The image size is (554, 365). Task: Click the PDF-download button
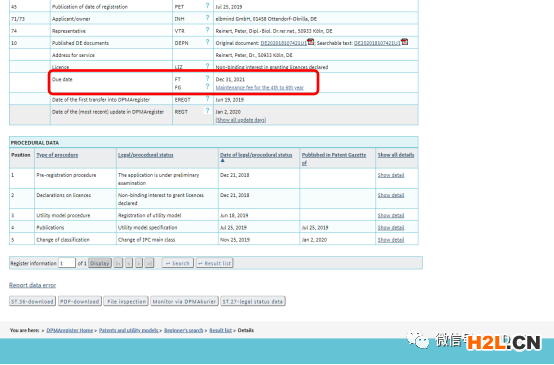[80, 301]
